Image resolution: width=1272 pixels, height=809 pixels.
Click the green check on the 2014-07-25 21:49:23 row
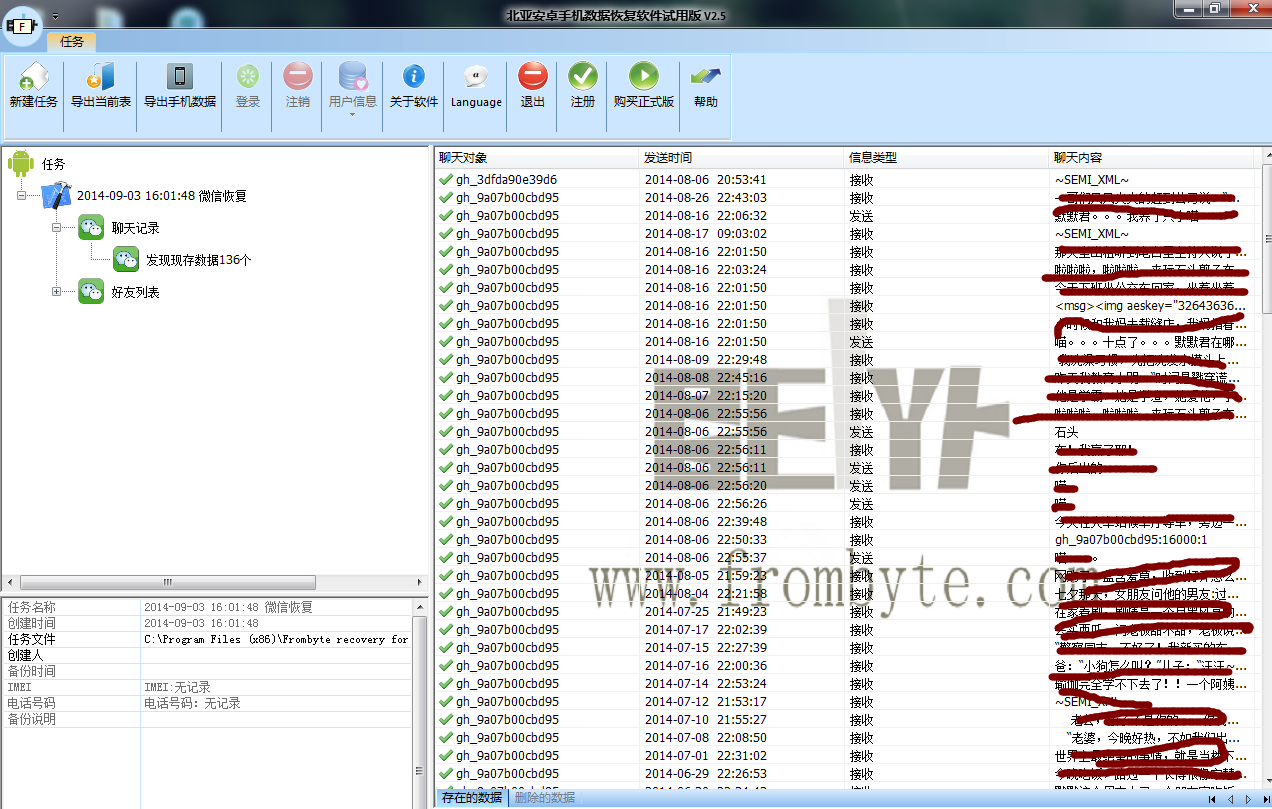445,612
